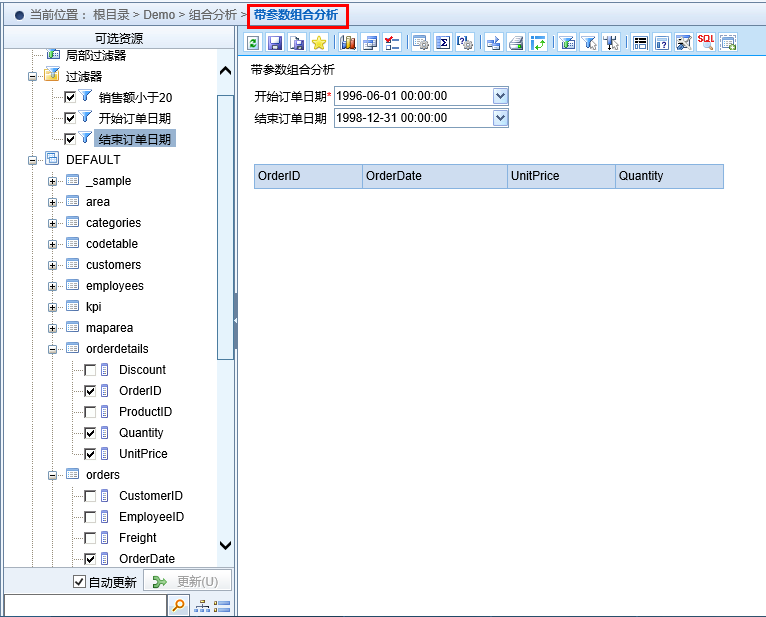The width and height of the screenshot is (766, 617).
Task: Click the row-column swap icon with green arrows
Action: click(x=538, y=43)
